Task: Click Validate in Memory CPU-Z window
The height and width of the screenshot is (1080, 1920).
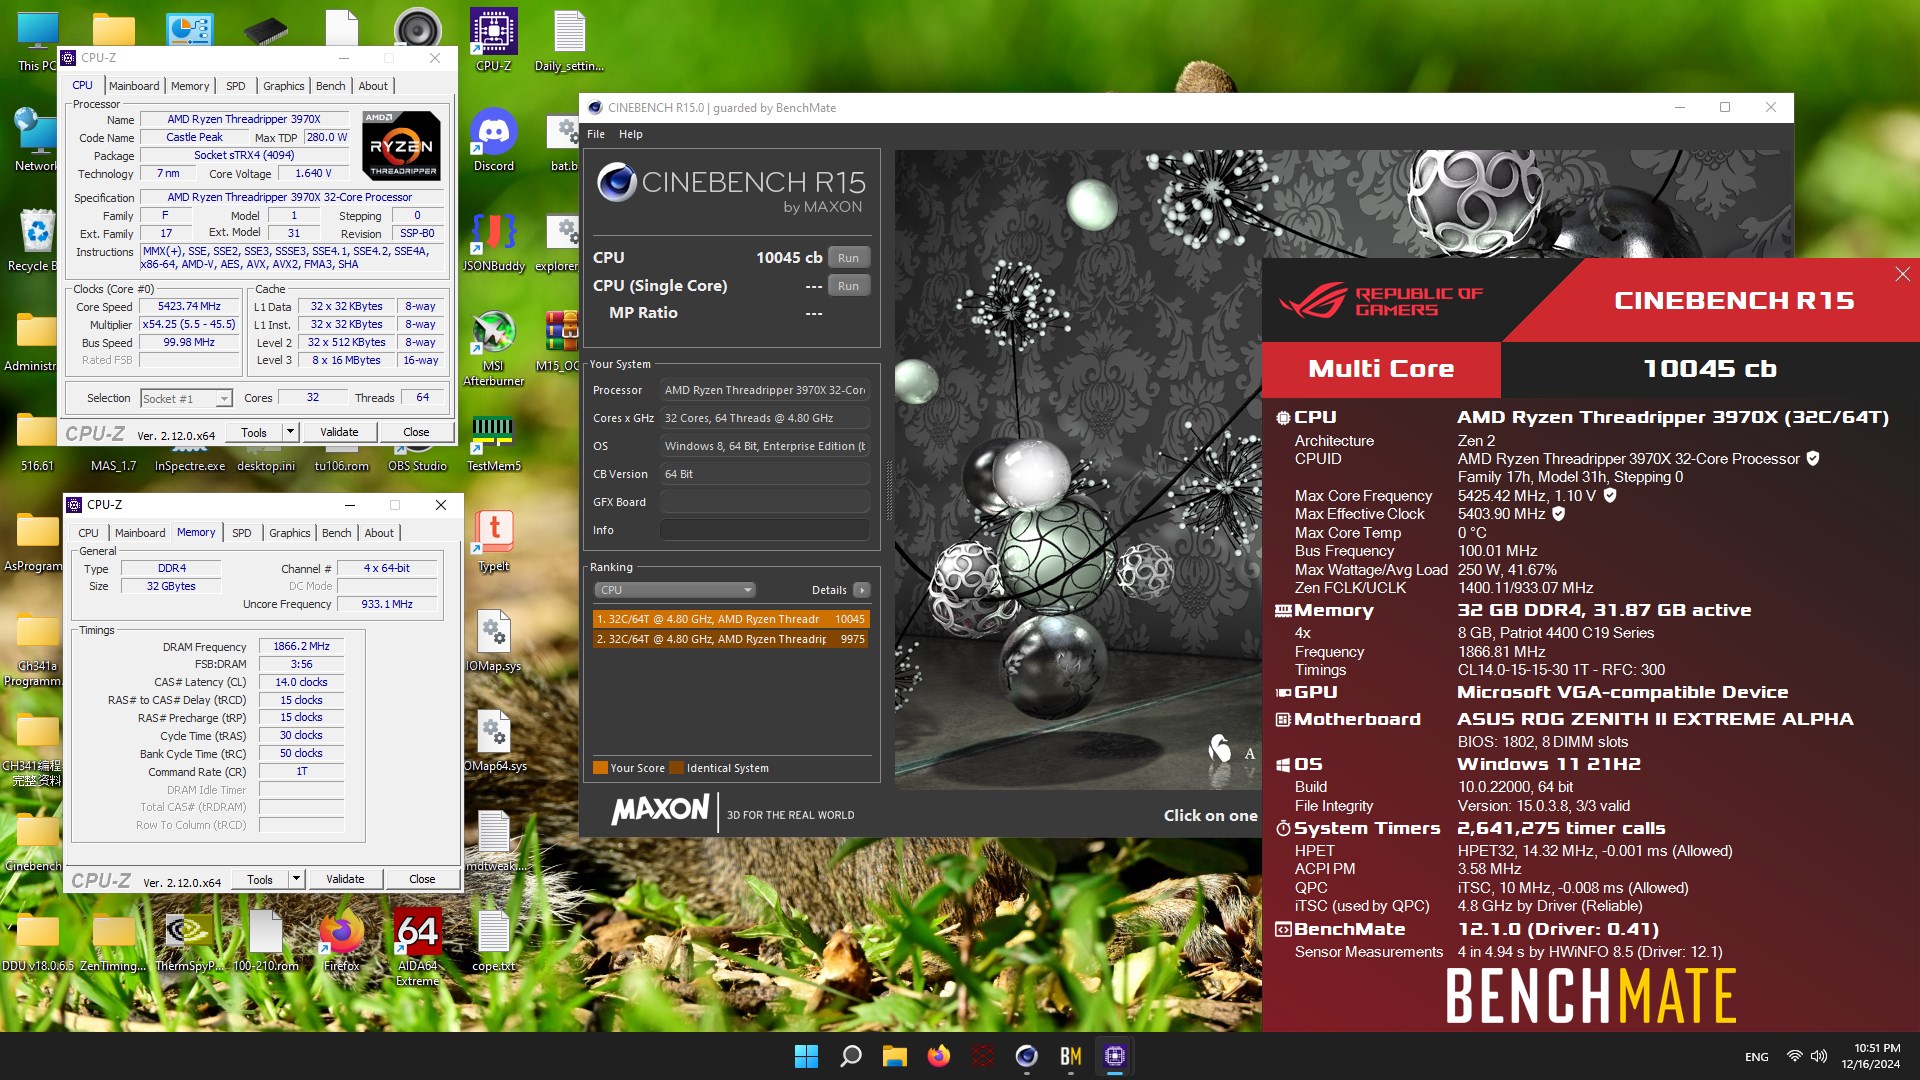Action: point(345,879)
